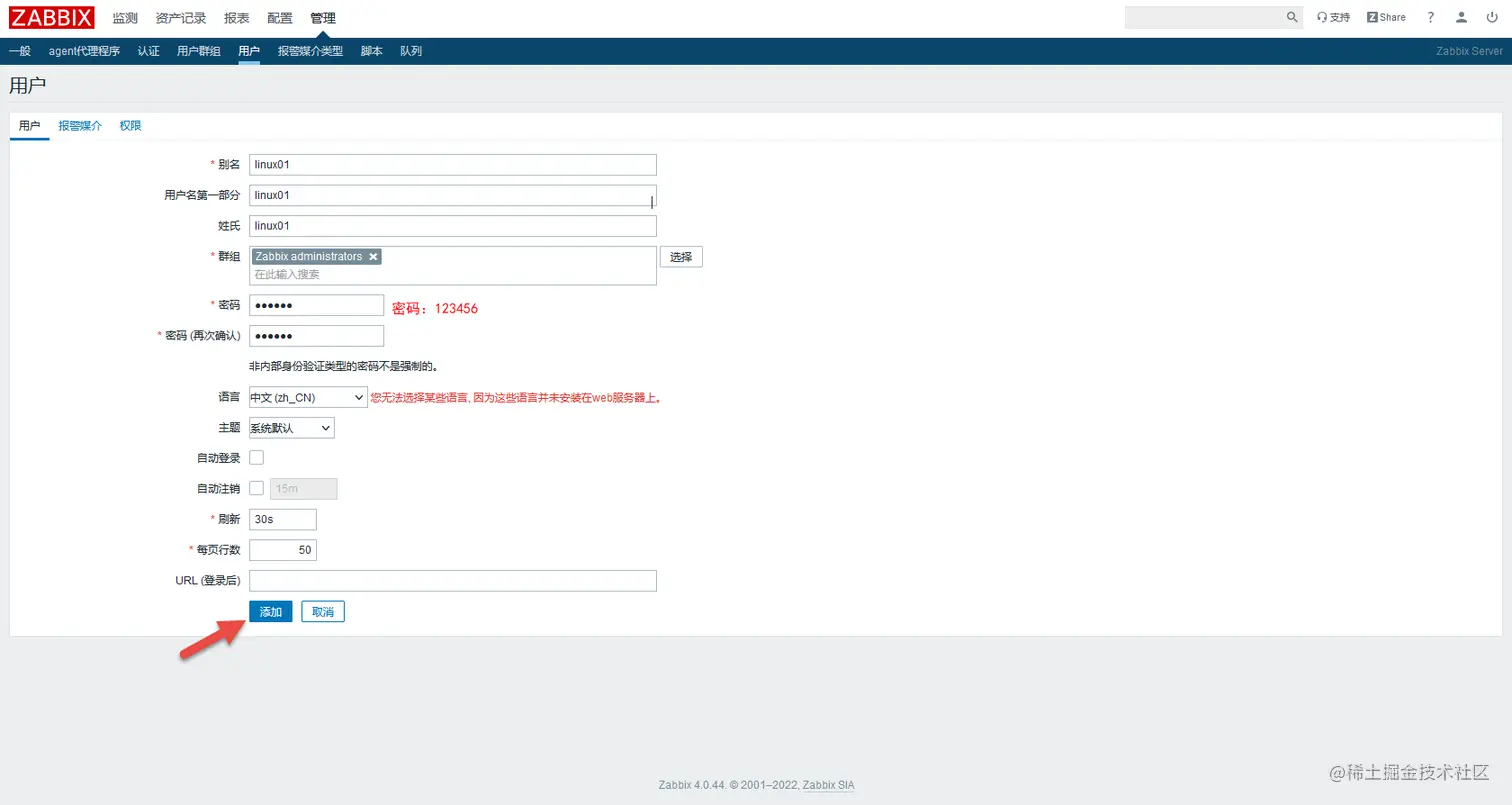The image size is (1512, 805).
Task: Click the disabled 15m auto-logout field
Action: (304, 489)
